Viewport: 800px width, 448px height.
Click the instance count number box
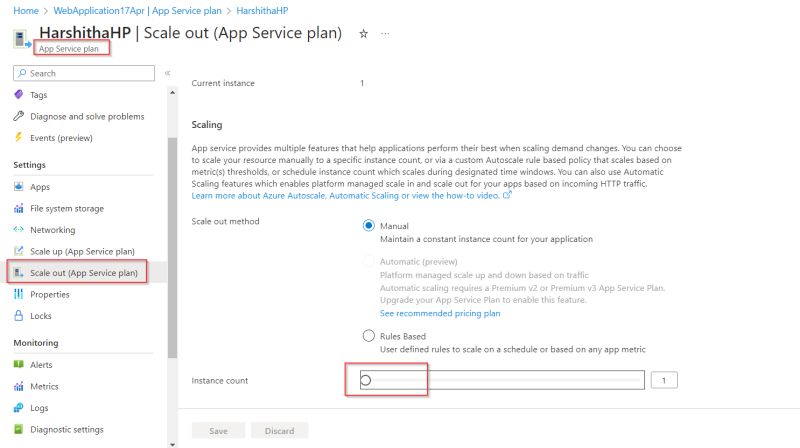point(664,380)
